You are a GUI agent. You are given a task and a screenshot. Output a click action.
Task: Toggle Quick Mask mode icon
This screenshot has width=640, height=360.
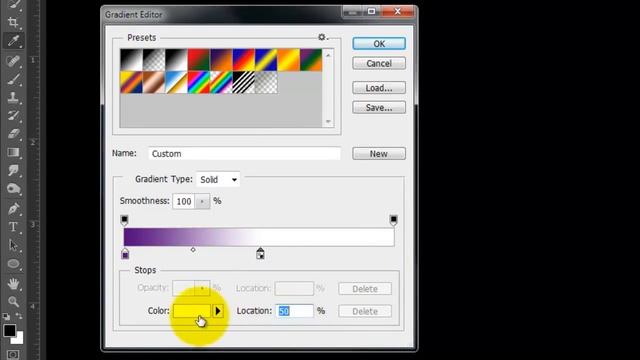tap(13, 354)
